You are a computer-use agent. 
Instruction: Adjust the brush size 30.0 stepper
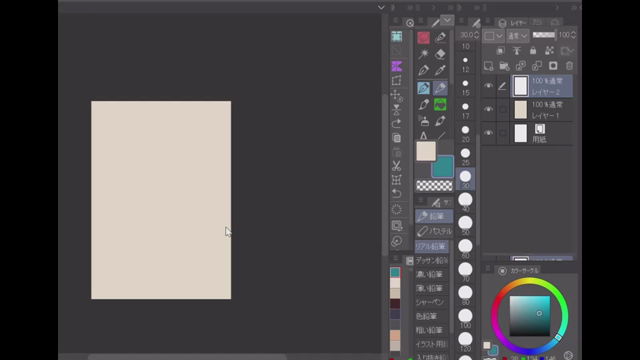click(x=476, y=35)
